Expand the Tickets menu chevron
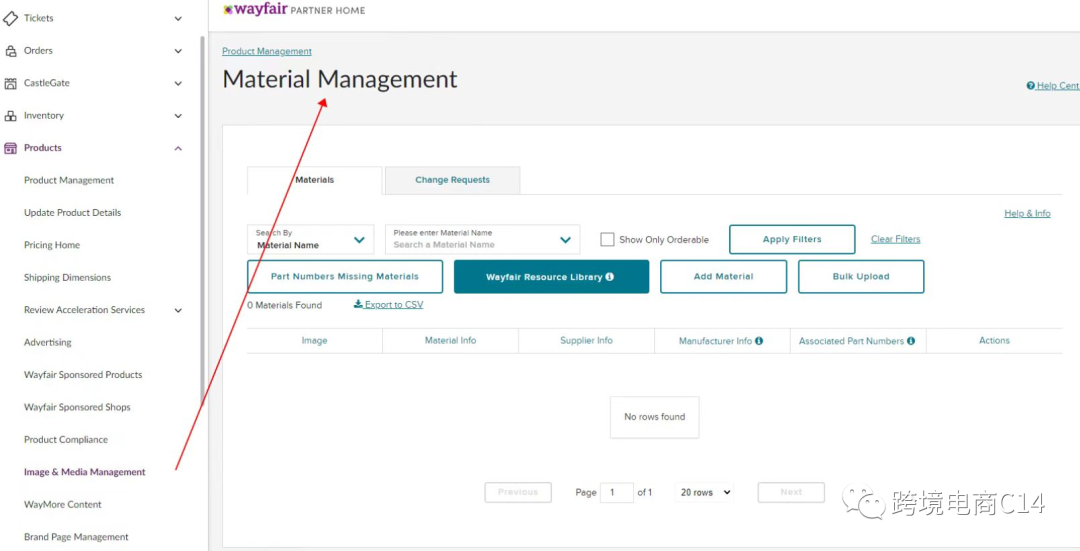 (178, 19)
